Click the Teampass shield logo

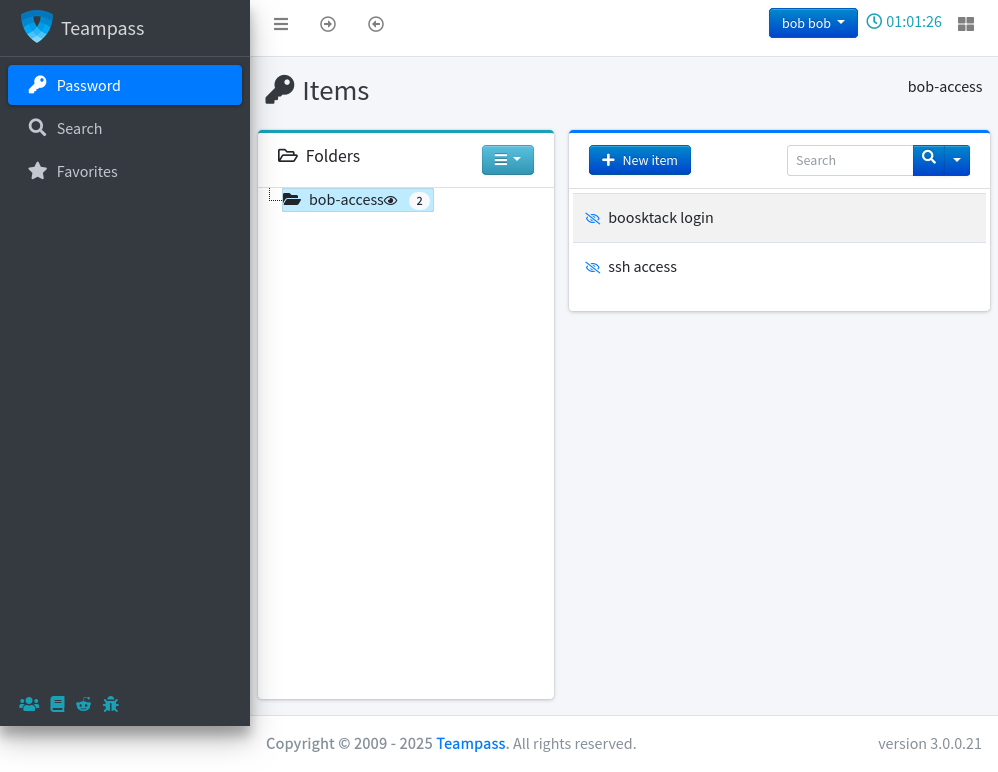[x=37, y=27]
